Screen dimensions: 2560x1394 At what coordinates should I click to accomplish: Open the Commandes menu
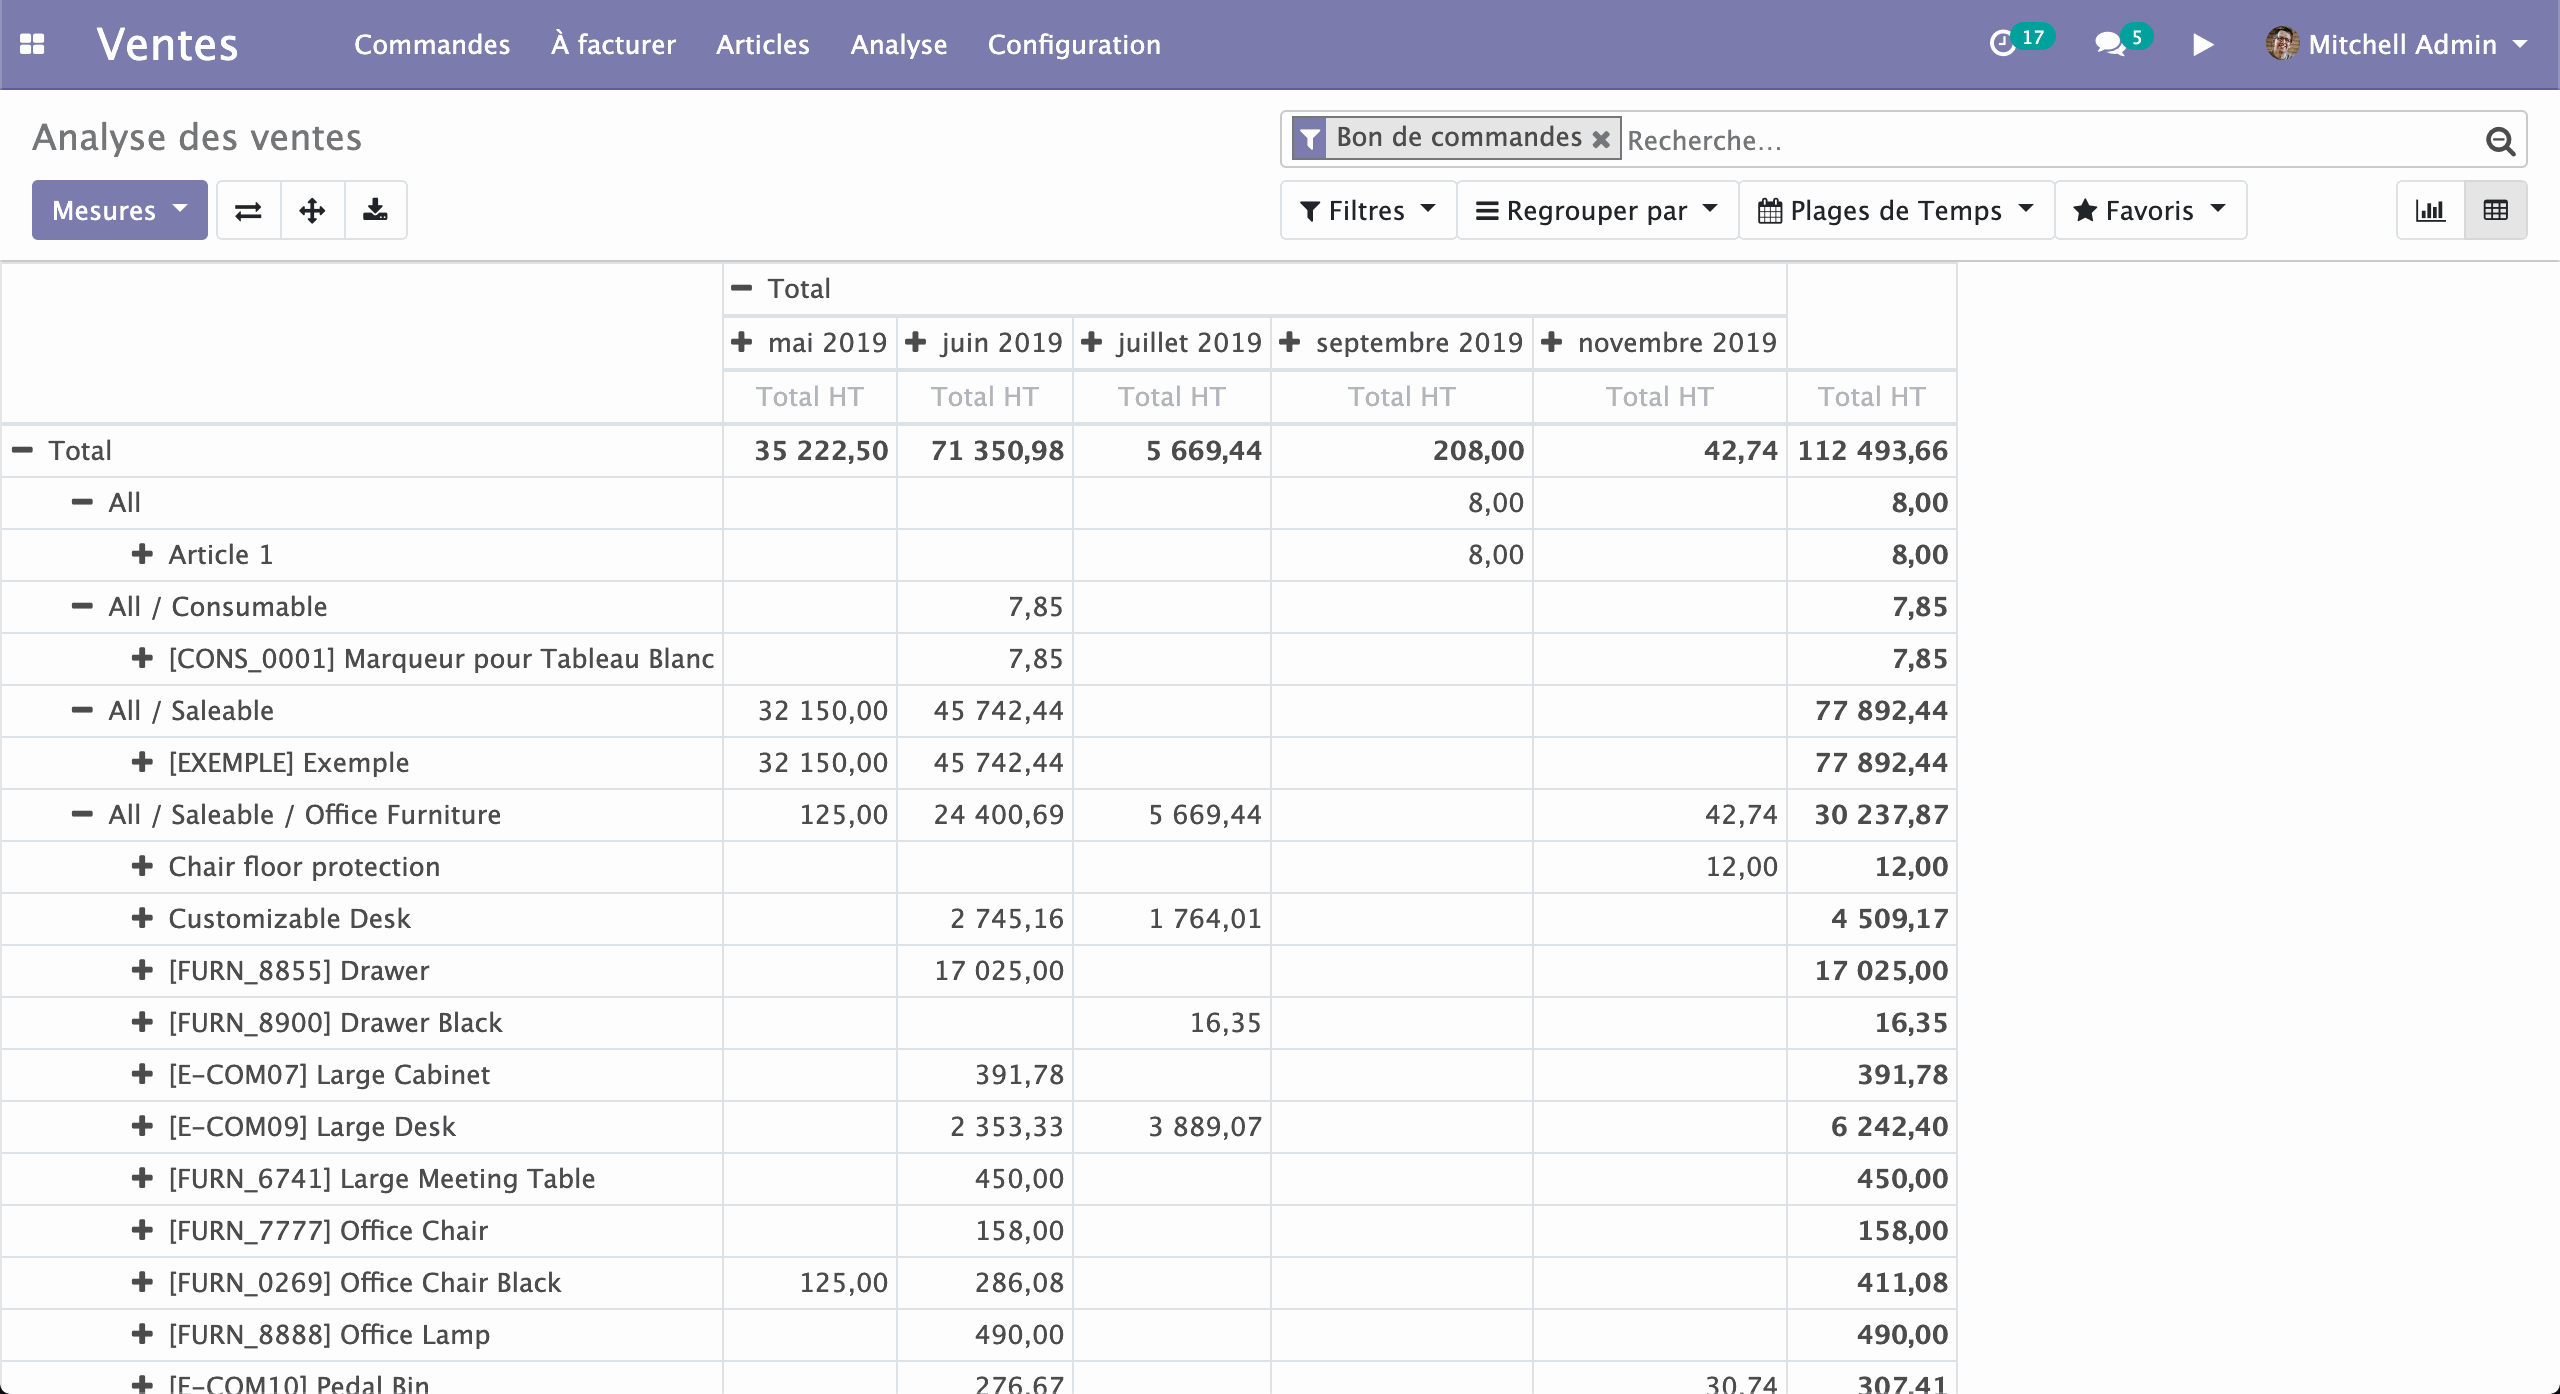click(432, 44)
